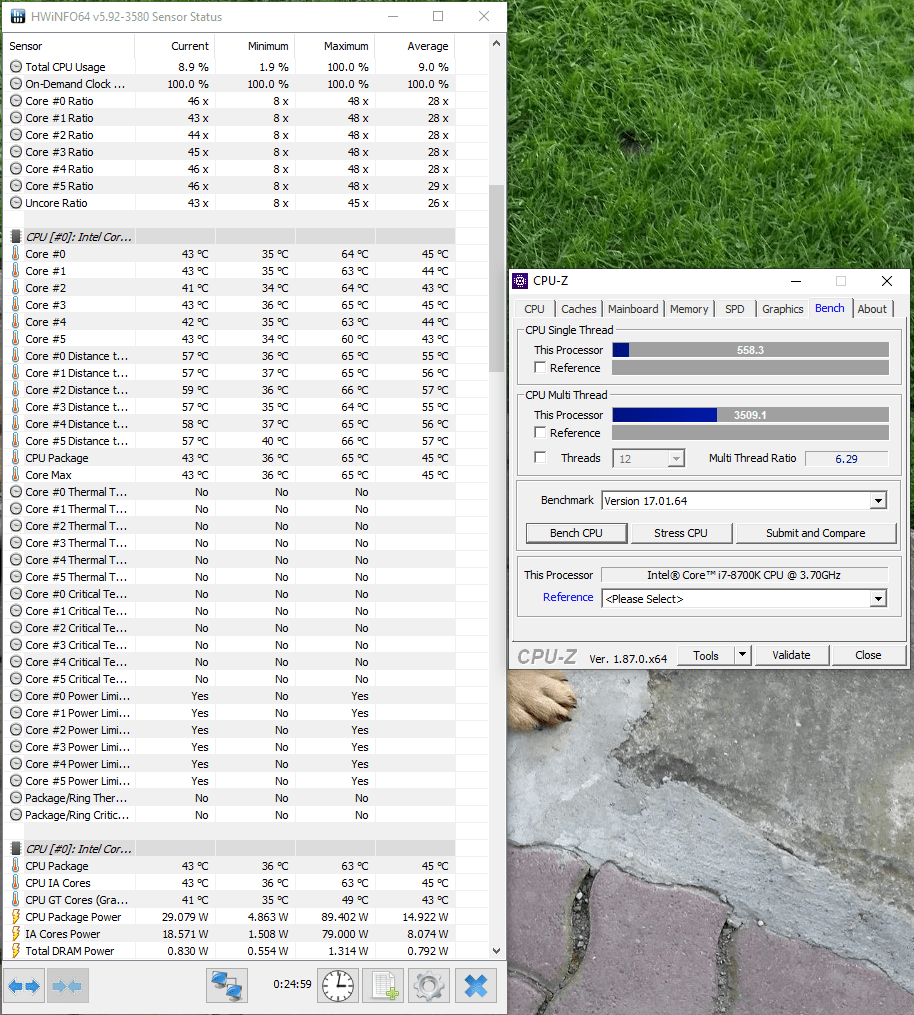The width and height of the screenshot is (914, 1015).
Task: Click the single thread score bar 558.3
Action: click(750, 350)
